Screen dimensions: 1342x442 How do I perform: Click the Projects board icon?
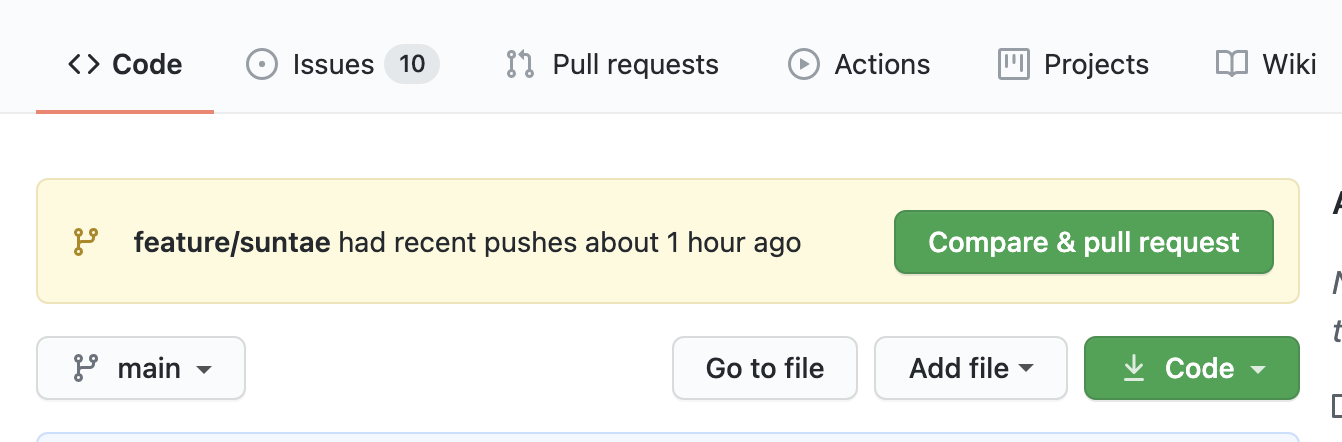click(1014, 65)
